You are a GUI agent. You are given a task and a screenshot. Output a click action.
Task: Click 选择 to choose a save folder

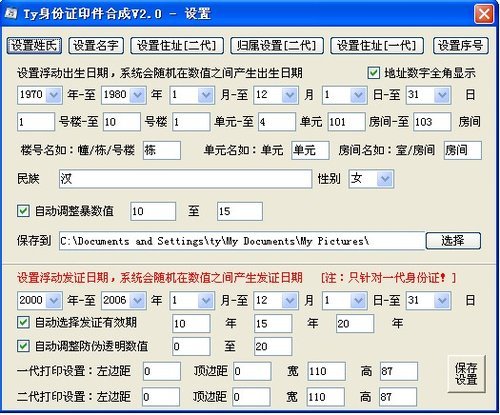[x=453, y=240]
